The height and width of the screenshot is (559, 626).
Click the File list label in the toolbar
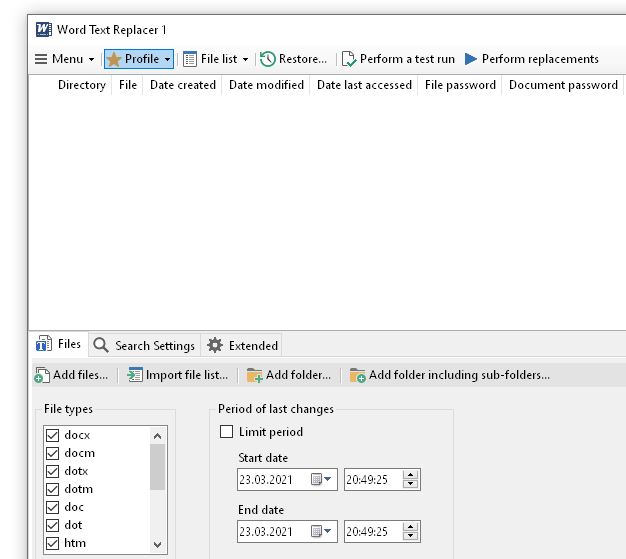(x=219, y=59)
